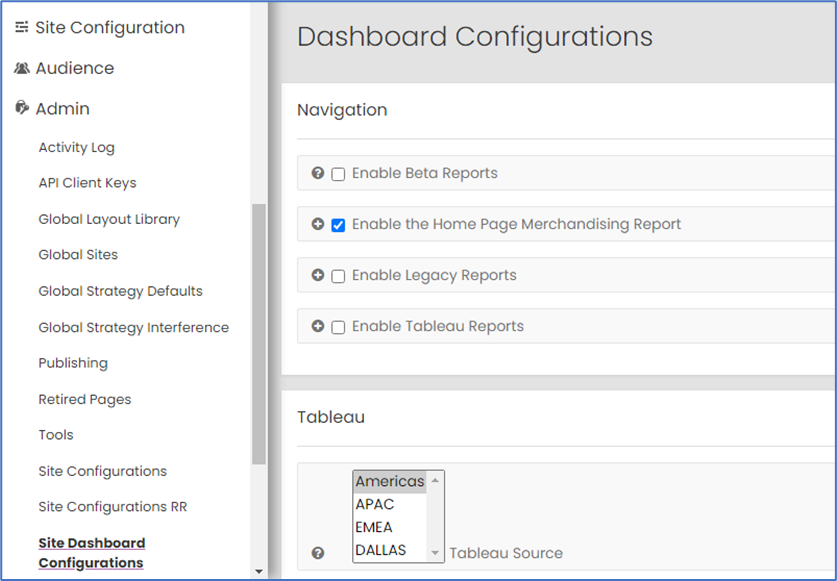
Task: Expand the Enable Tableau Reports plus icon
Action: pos(318,326)
